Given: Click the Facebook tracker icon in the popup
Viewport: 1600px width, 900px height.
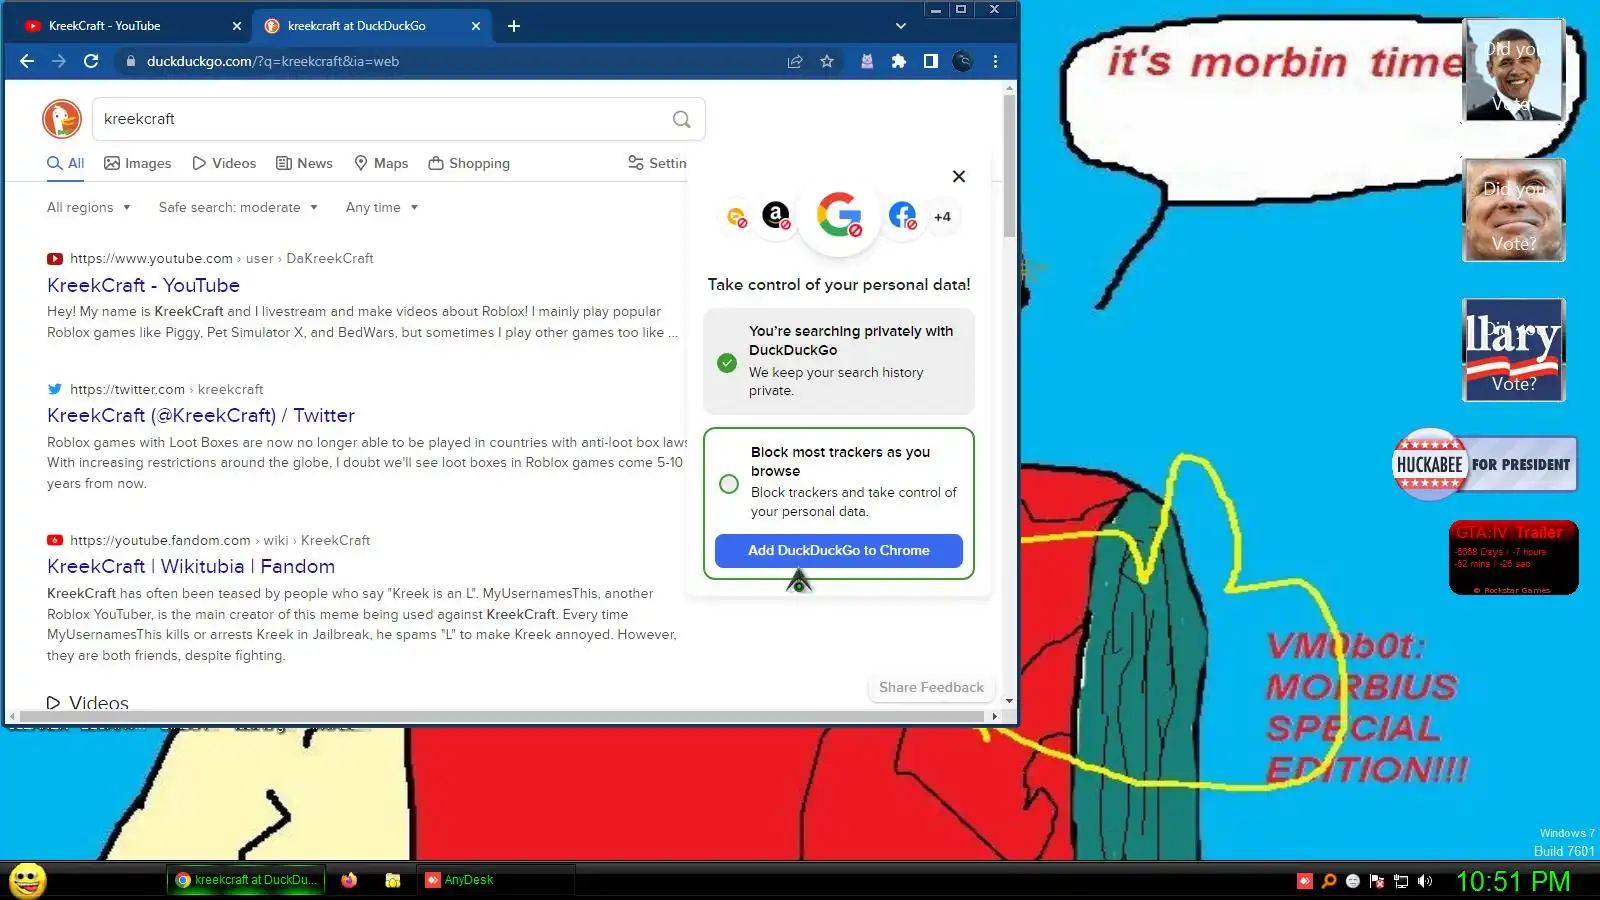Looking at the screenshot, I should tap(902, 215).
